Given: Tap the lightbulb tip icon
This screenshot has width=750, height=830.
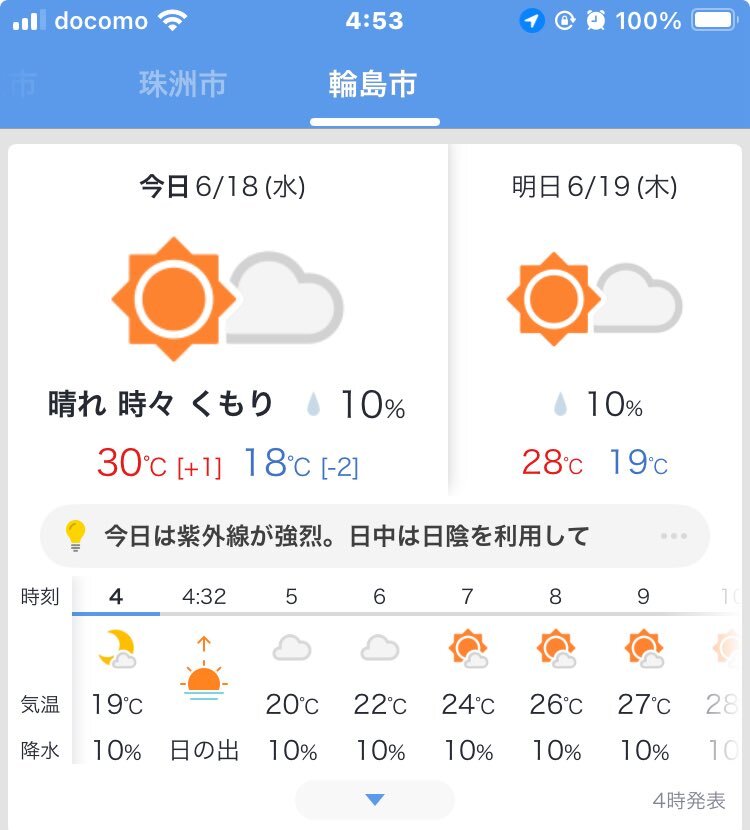Looking at the screenshot, I should [75, 536].
